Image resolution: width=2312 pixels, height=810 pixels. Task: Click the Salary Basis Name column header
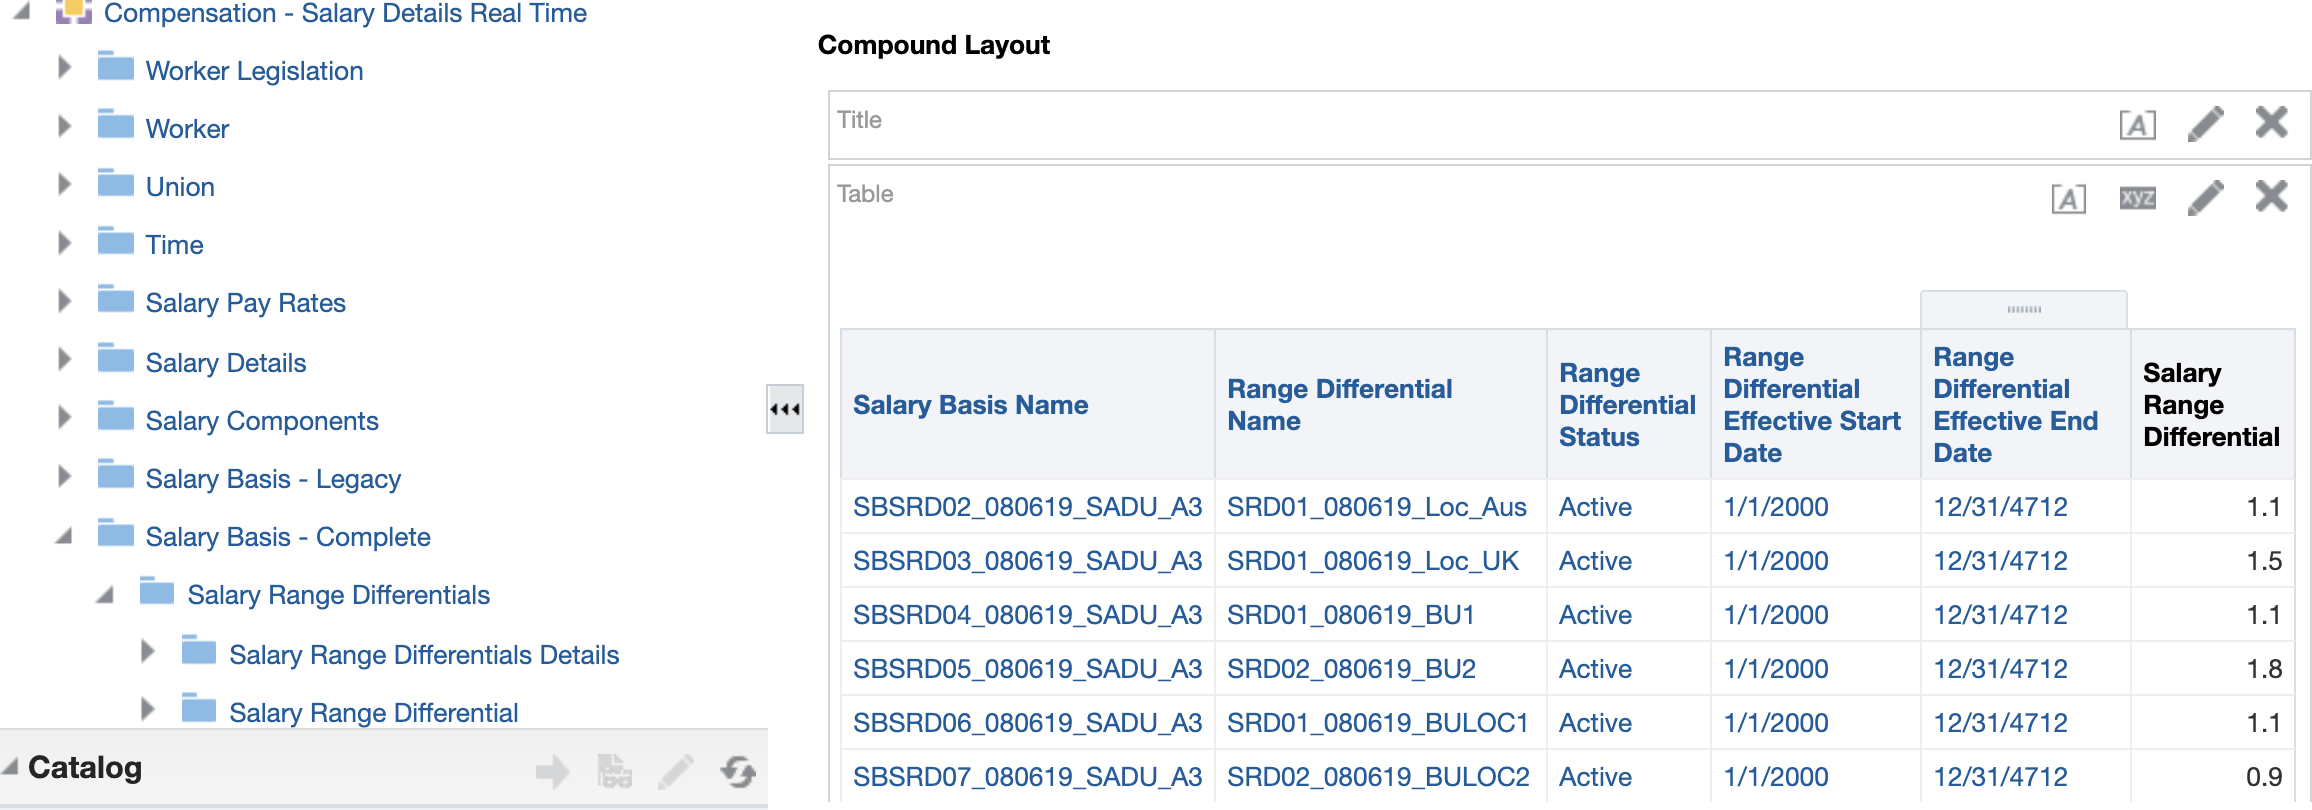point(970,405)
